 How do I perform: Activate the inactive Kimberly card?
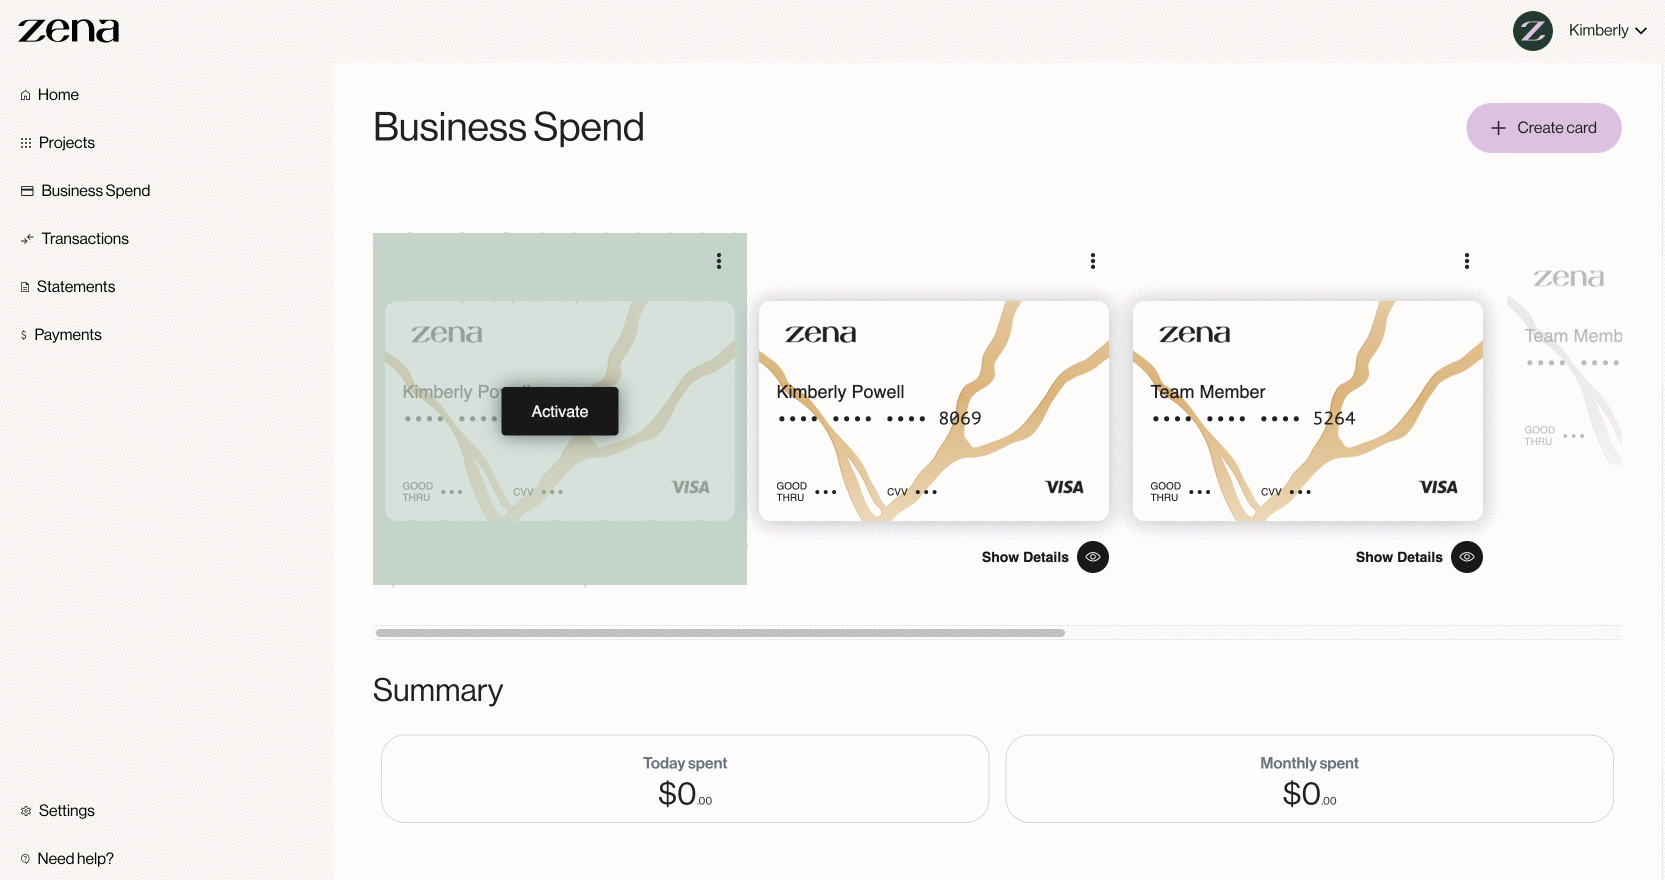click(560, 411)
